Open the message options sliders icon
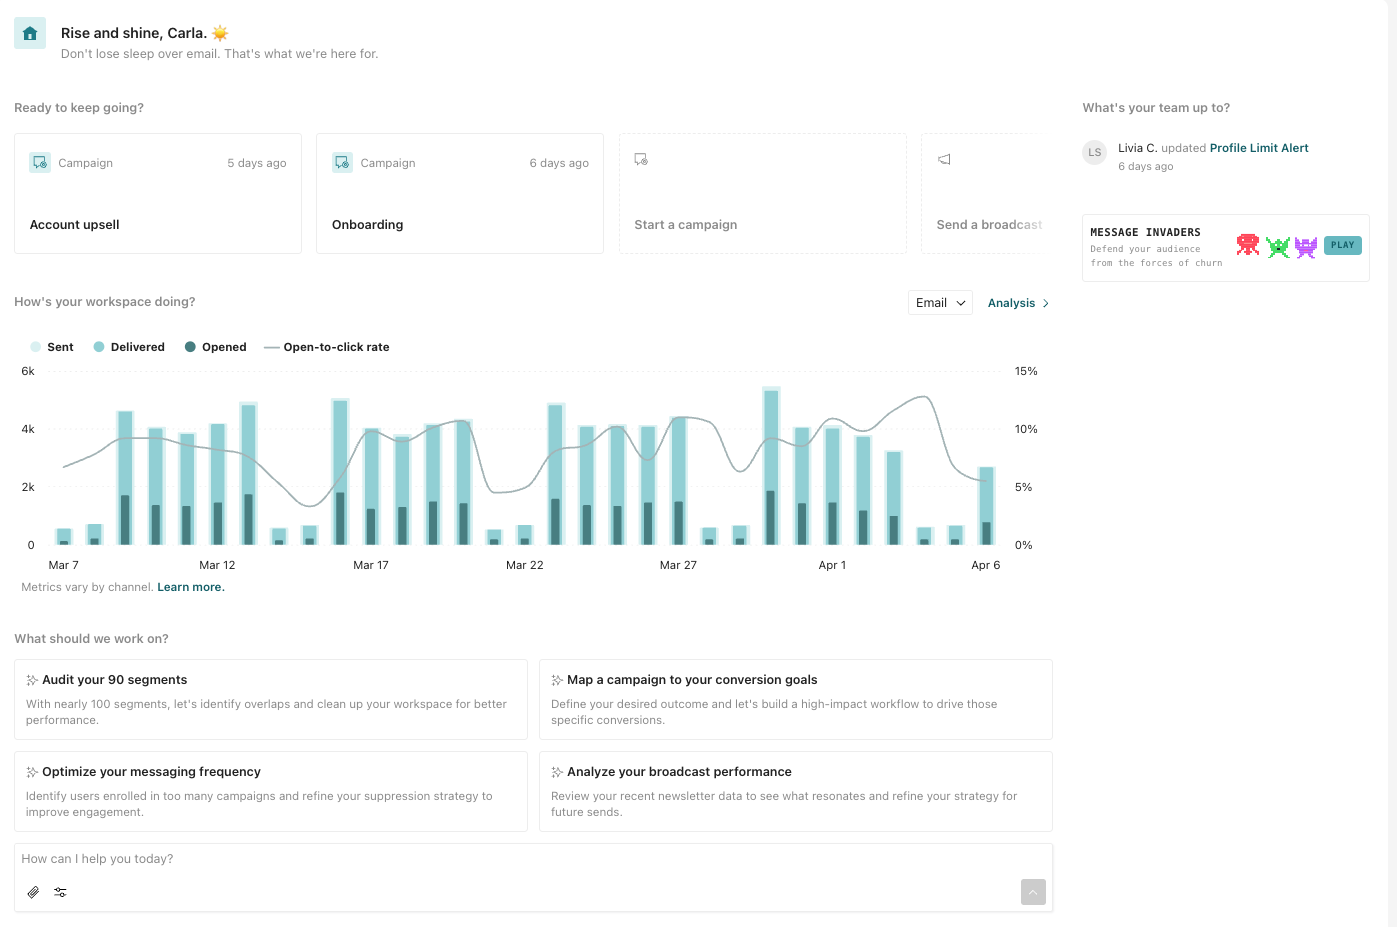1397x927 pixels. coord(60,891)
